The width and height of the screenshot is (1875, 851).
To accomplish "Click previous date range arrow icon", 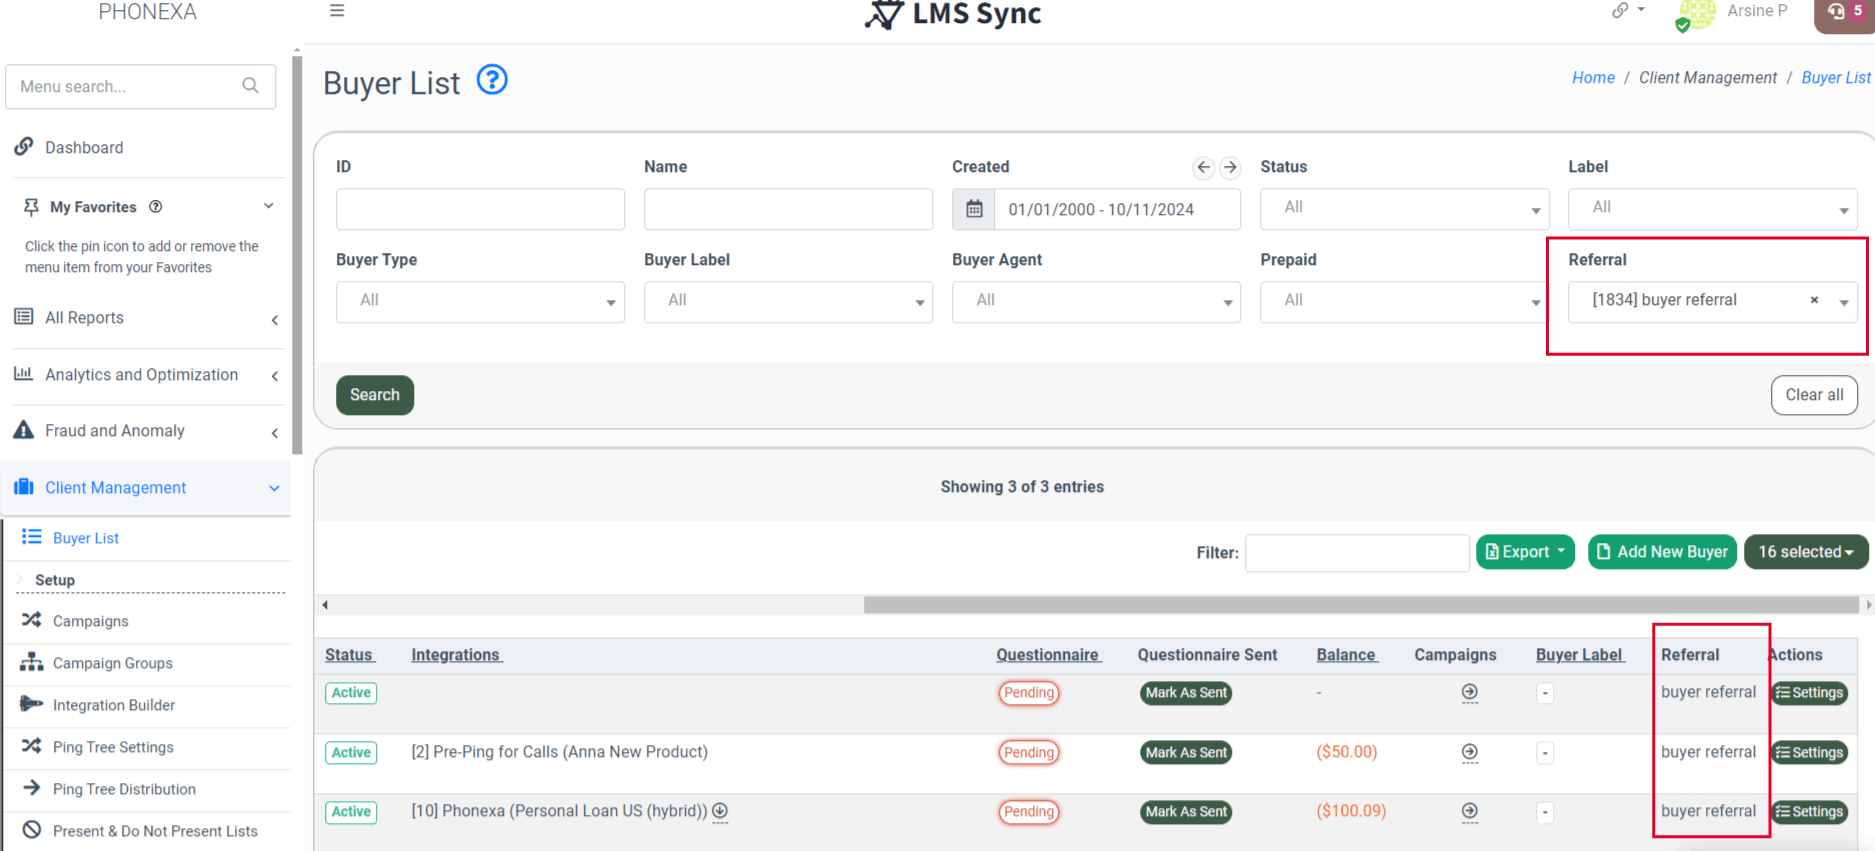I will 1203,167.
